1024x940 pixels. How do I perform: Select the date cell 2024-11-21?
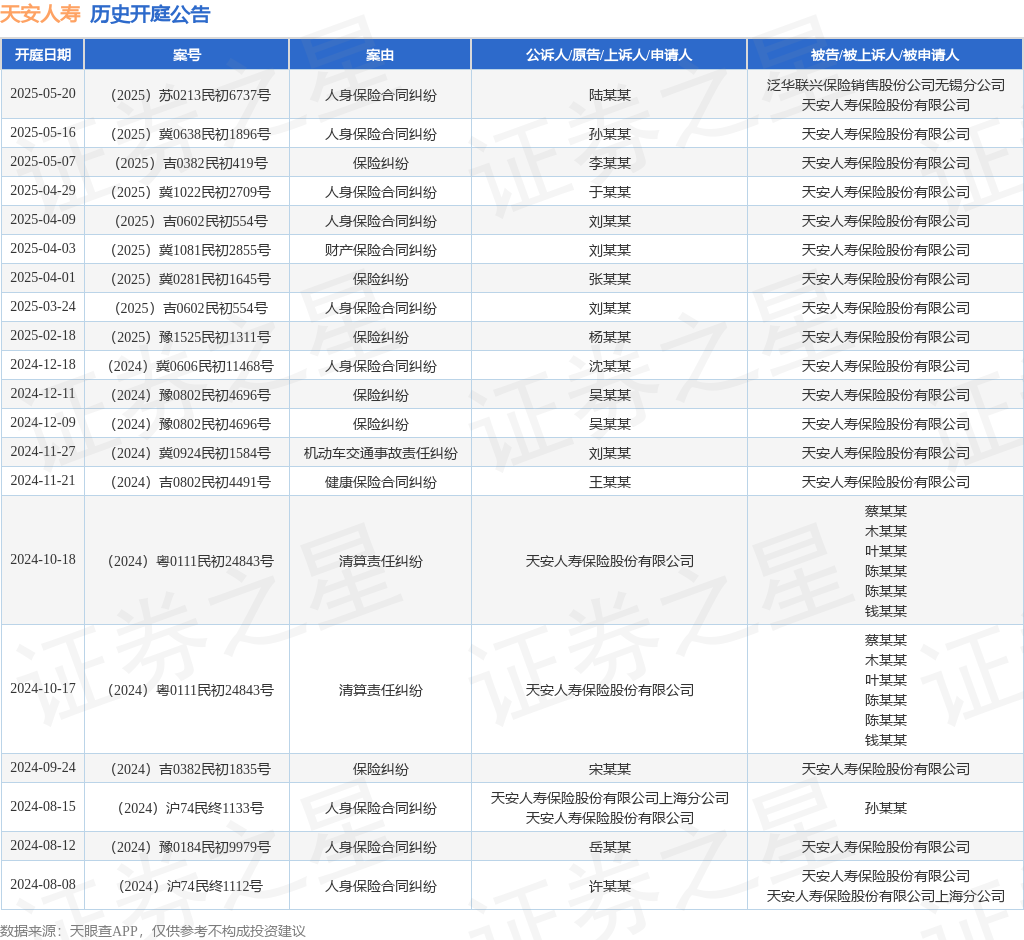point(43,480)
